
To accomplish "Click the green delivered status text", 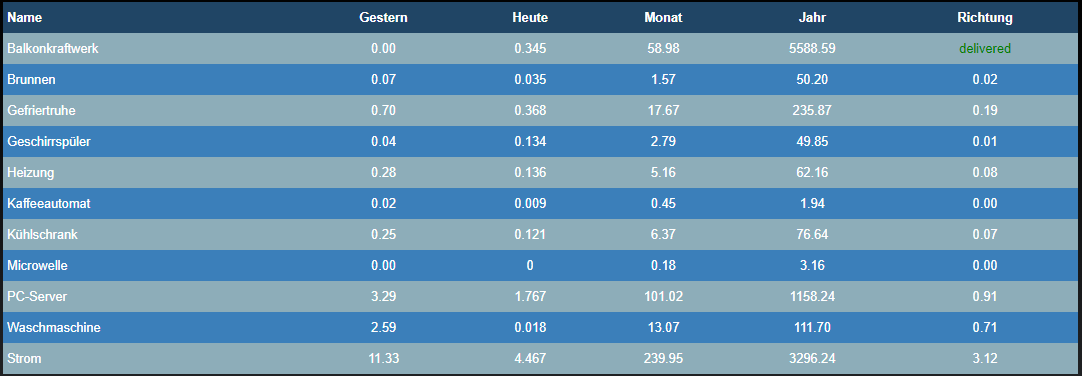I will [x=985, y=48].
